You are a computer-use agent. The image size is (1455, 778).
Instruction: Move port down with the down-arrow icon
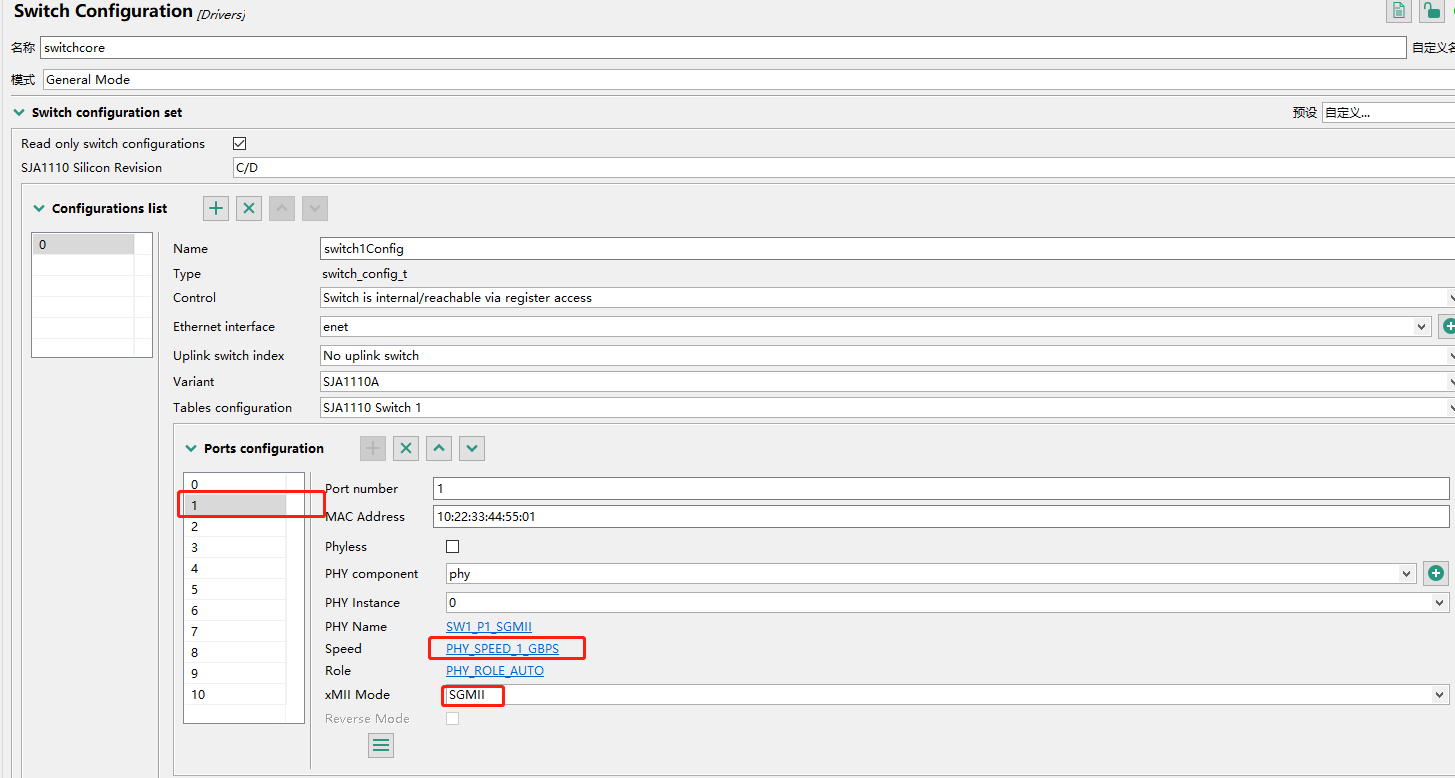471,448
